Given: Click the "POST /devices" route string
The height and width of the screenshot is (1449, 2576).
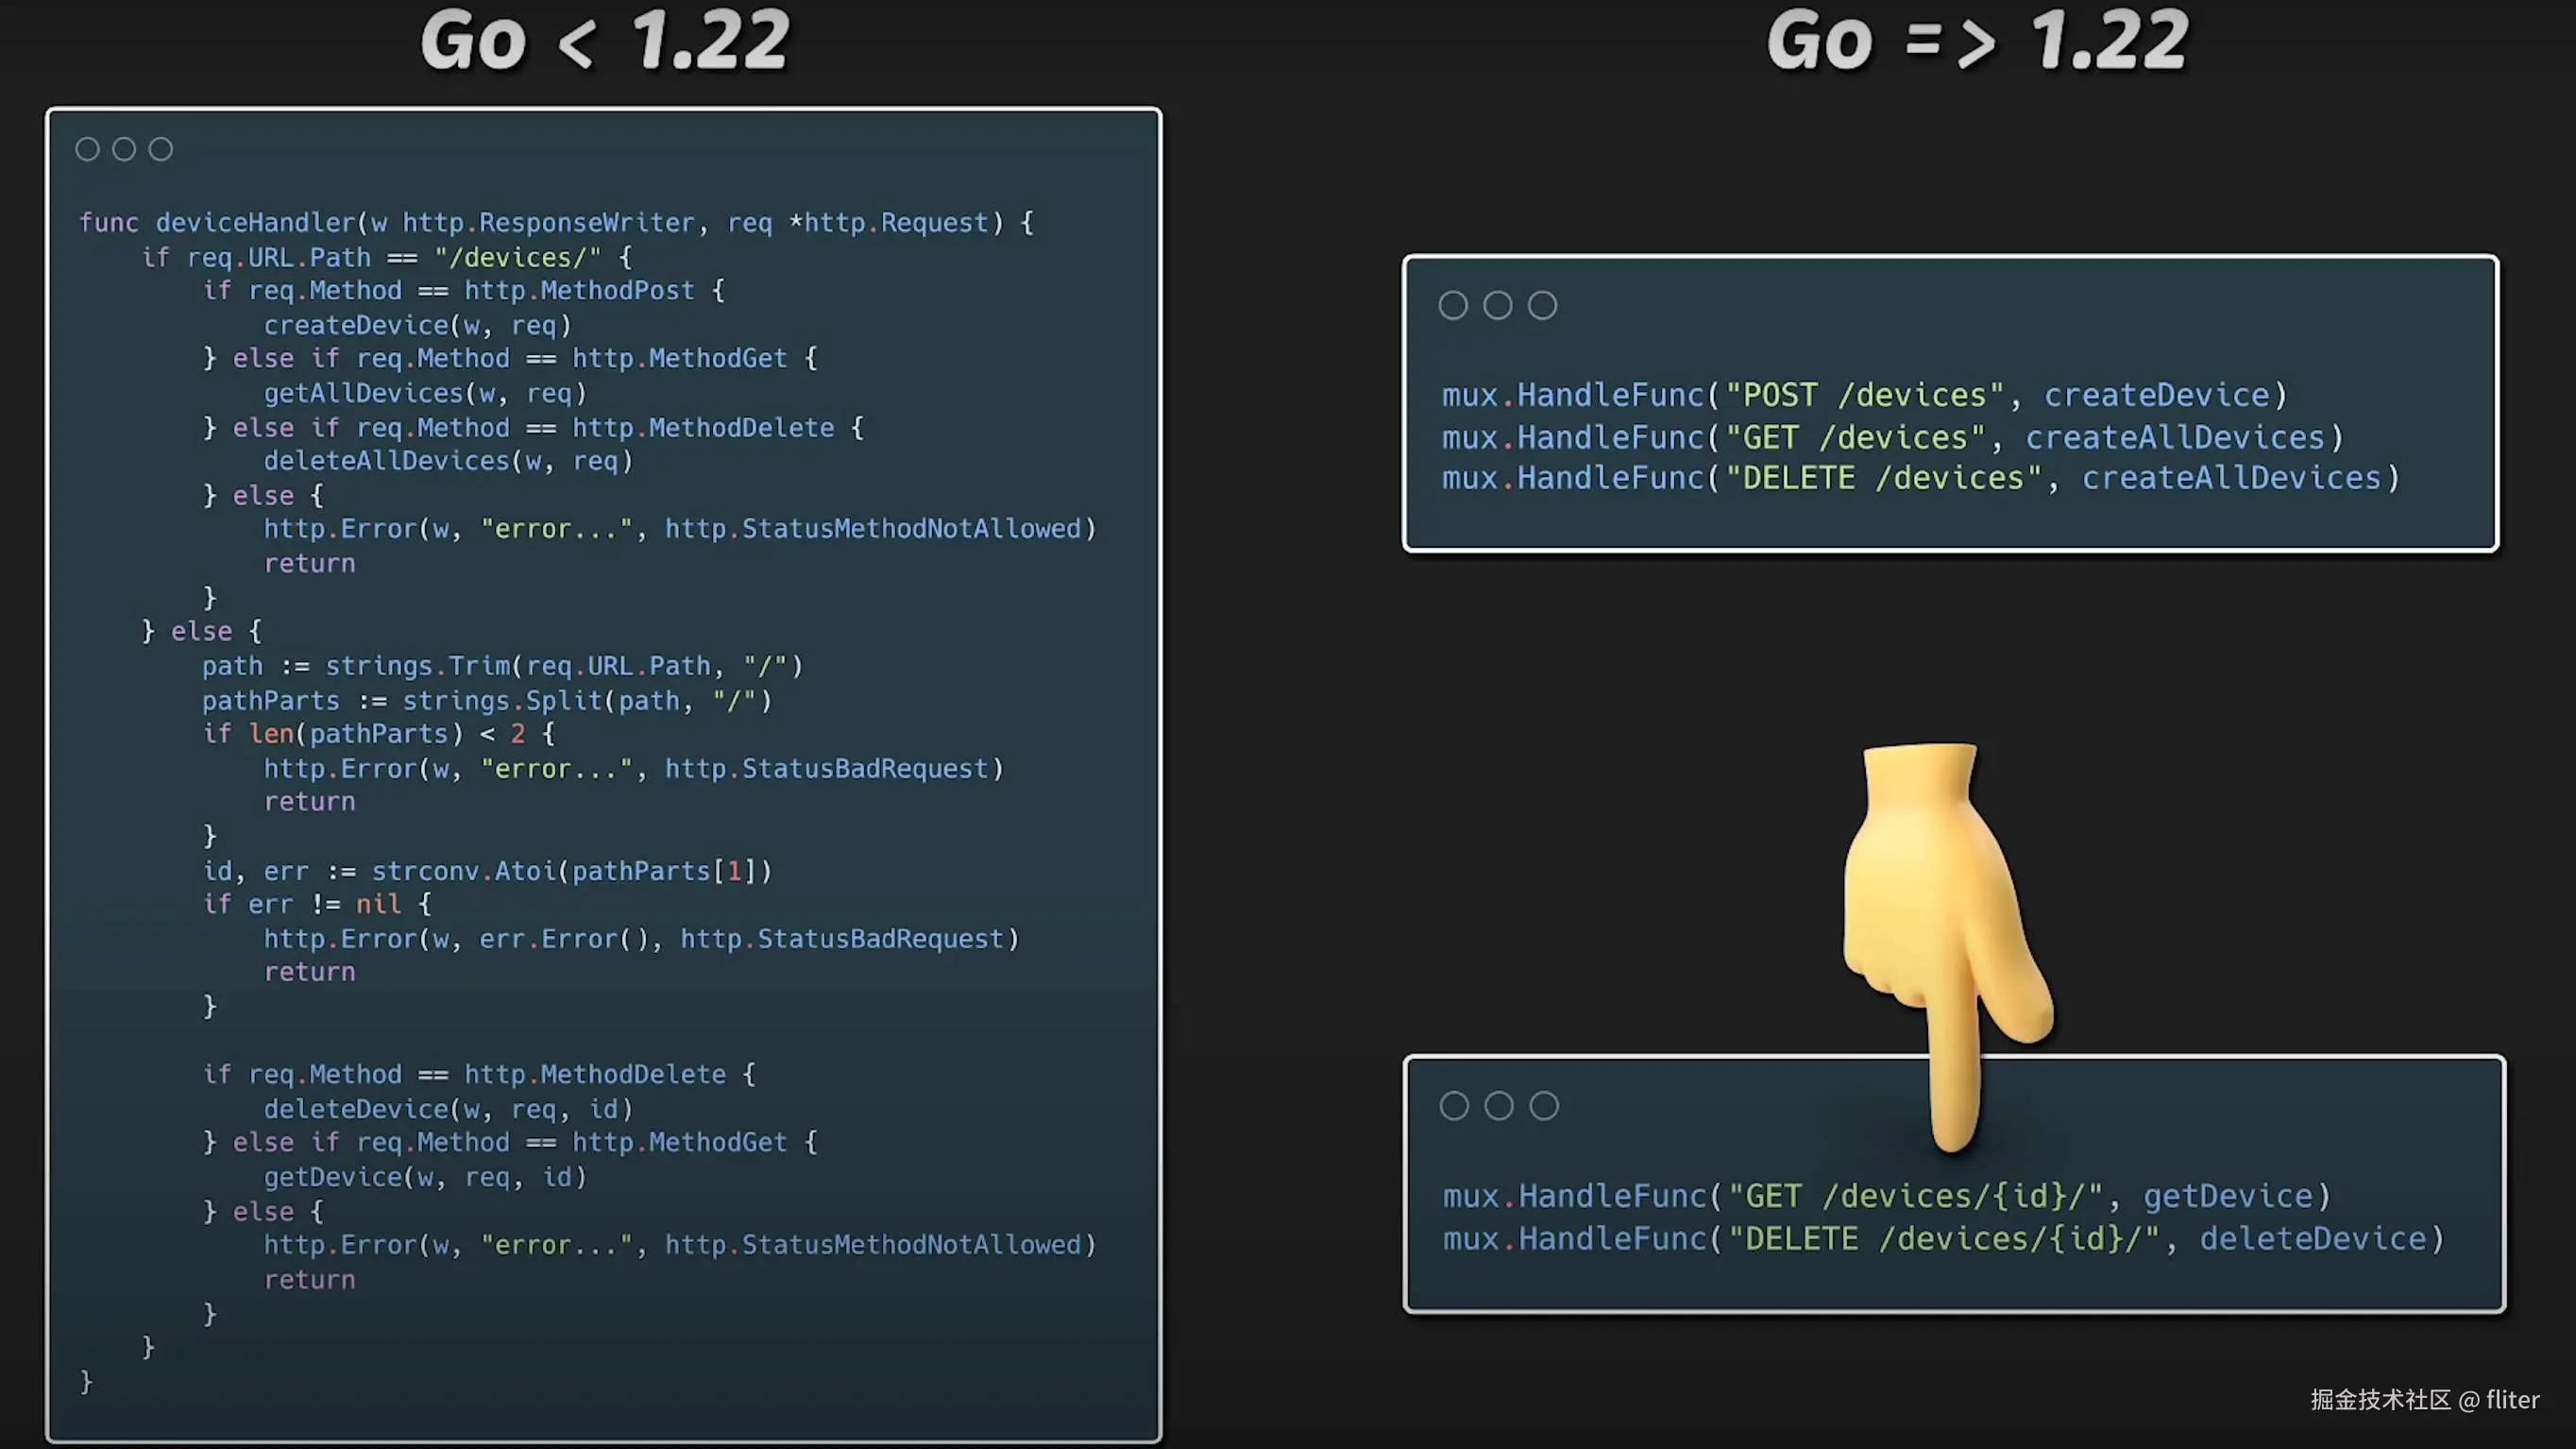Looking at the screenshot, I should click(1865, 395).
